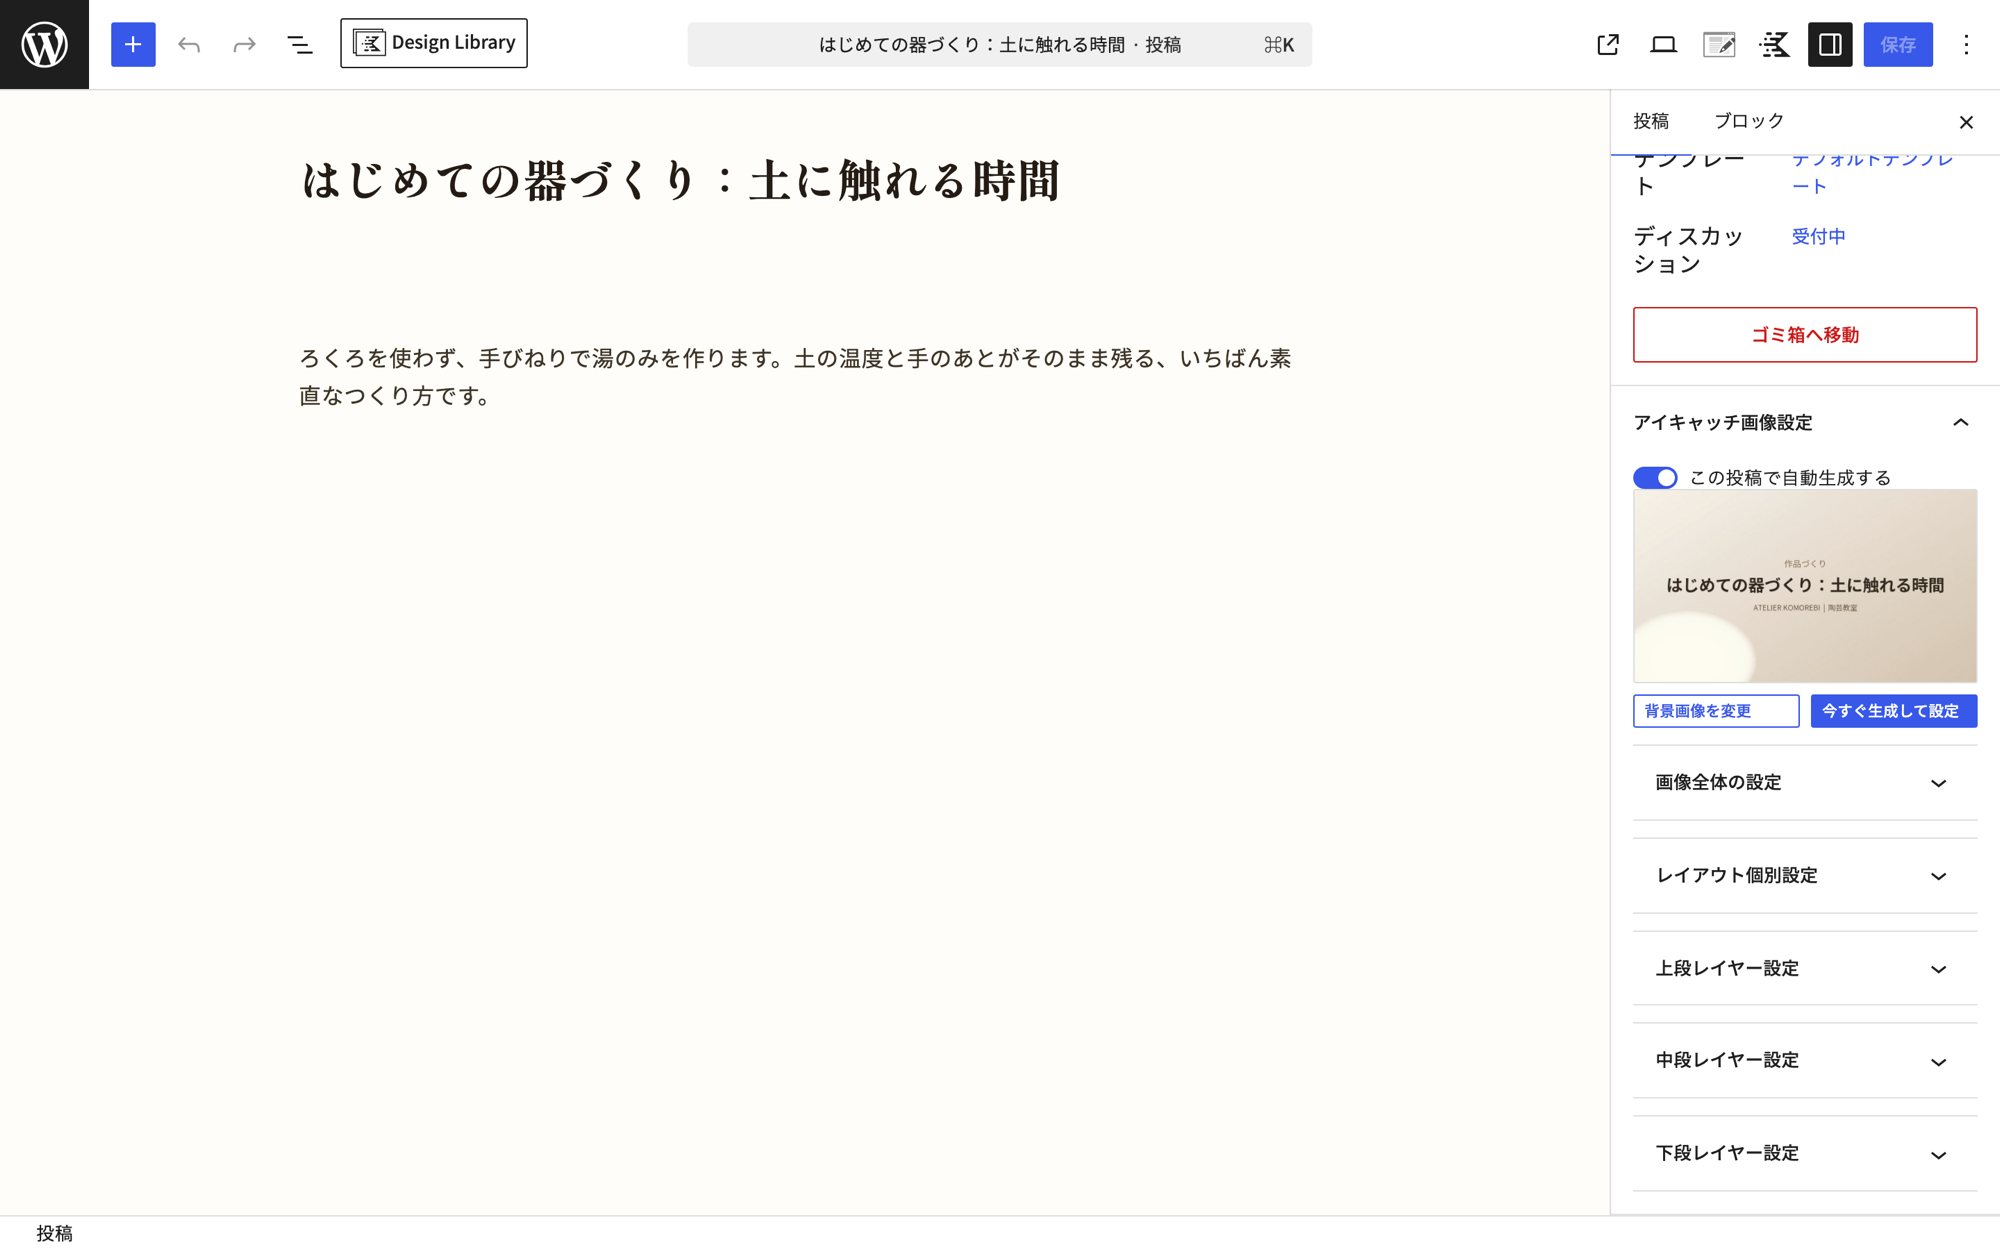Image resolution: width=2000 pixels, height=1250 pixels.
Task: Toggle この投稿で自動生成する switch
Action: pos(1655,478)
